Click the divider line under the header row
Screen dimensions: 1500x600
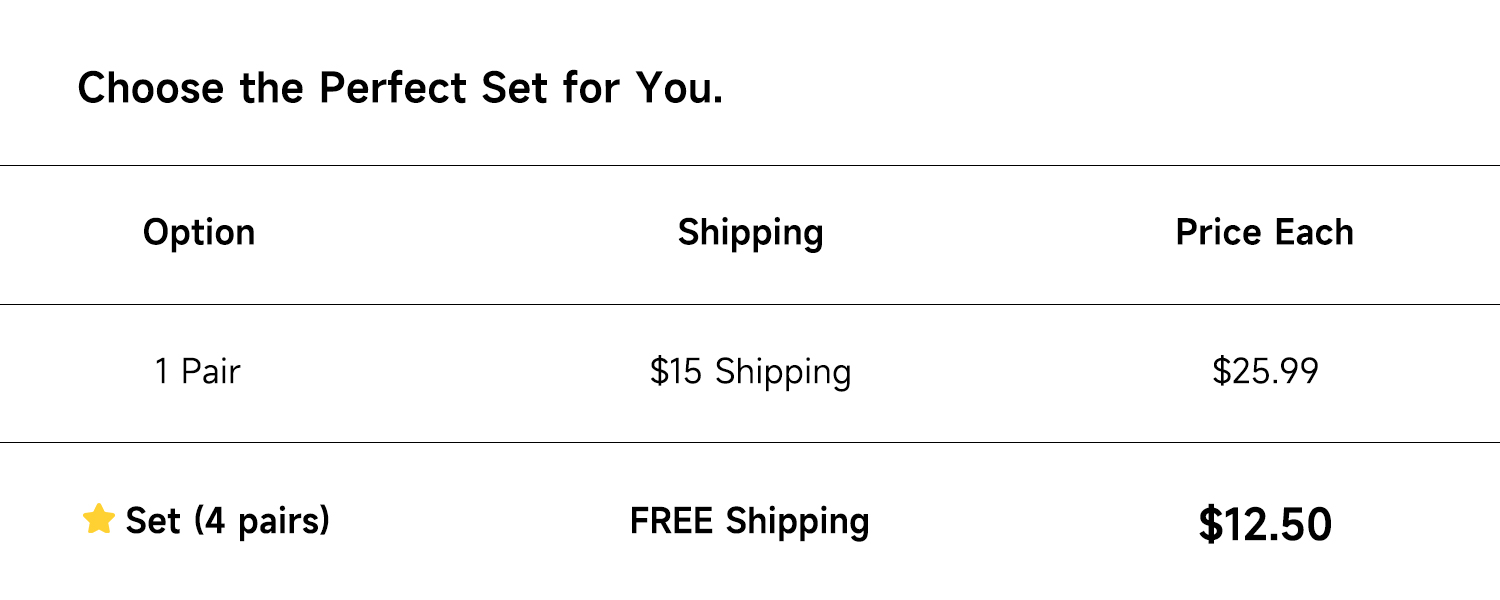point(750,304)
